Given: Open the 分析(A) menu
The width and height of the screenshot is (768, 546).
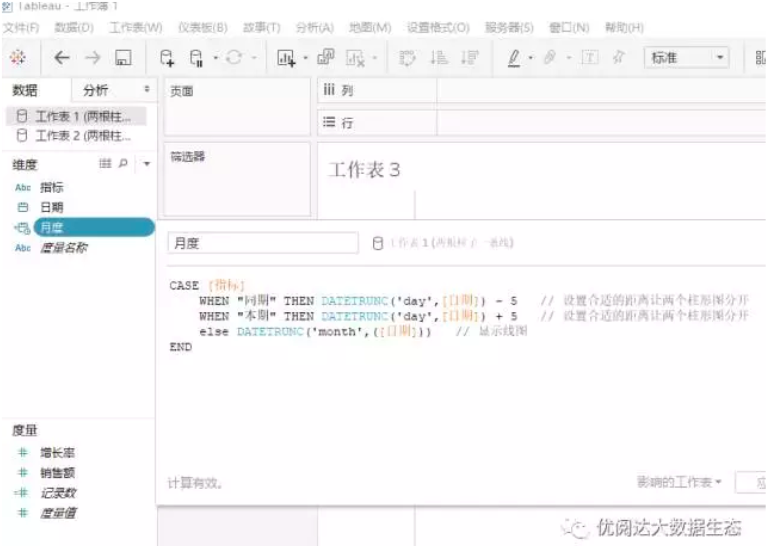Looking at the screenshot, I should pyautogui.click(x=314, y=27).
